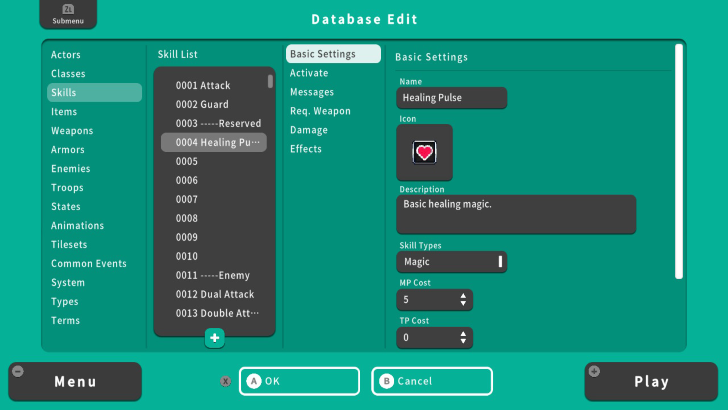
Task: Open Types category
Action: (x=94, y=302)
